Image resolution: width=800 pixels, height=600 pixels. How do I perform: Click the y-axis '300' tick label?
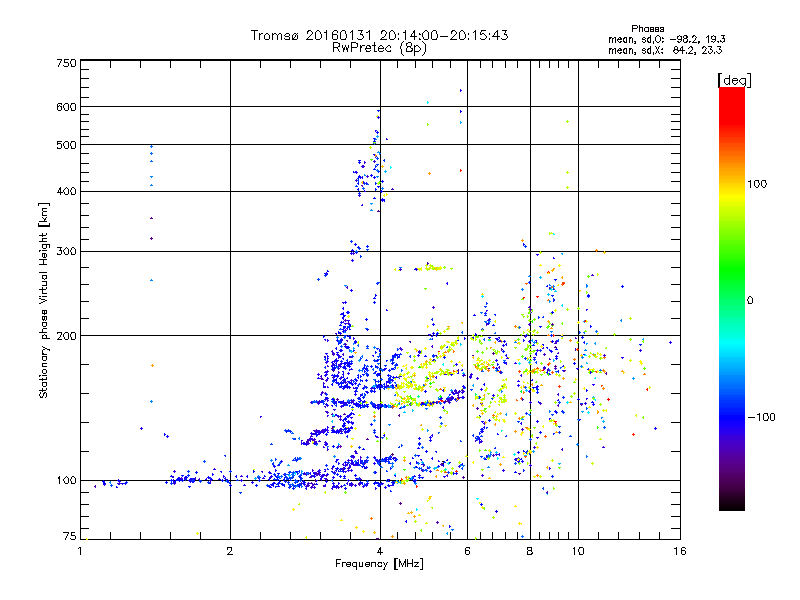click(67, 252)
